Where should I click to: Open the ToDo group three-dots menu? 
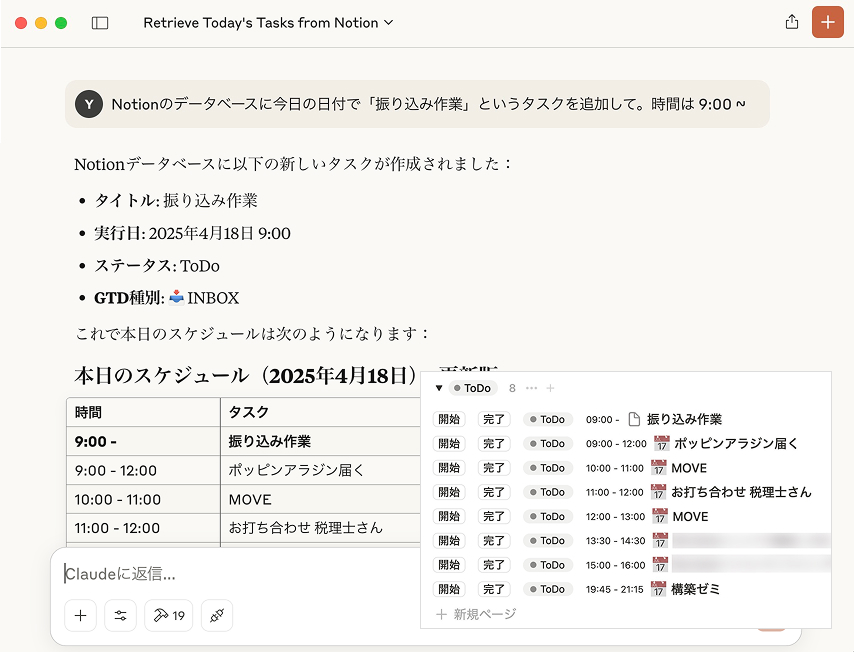tap(532, 388)
